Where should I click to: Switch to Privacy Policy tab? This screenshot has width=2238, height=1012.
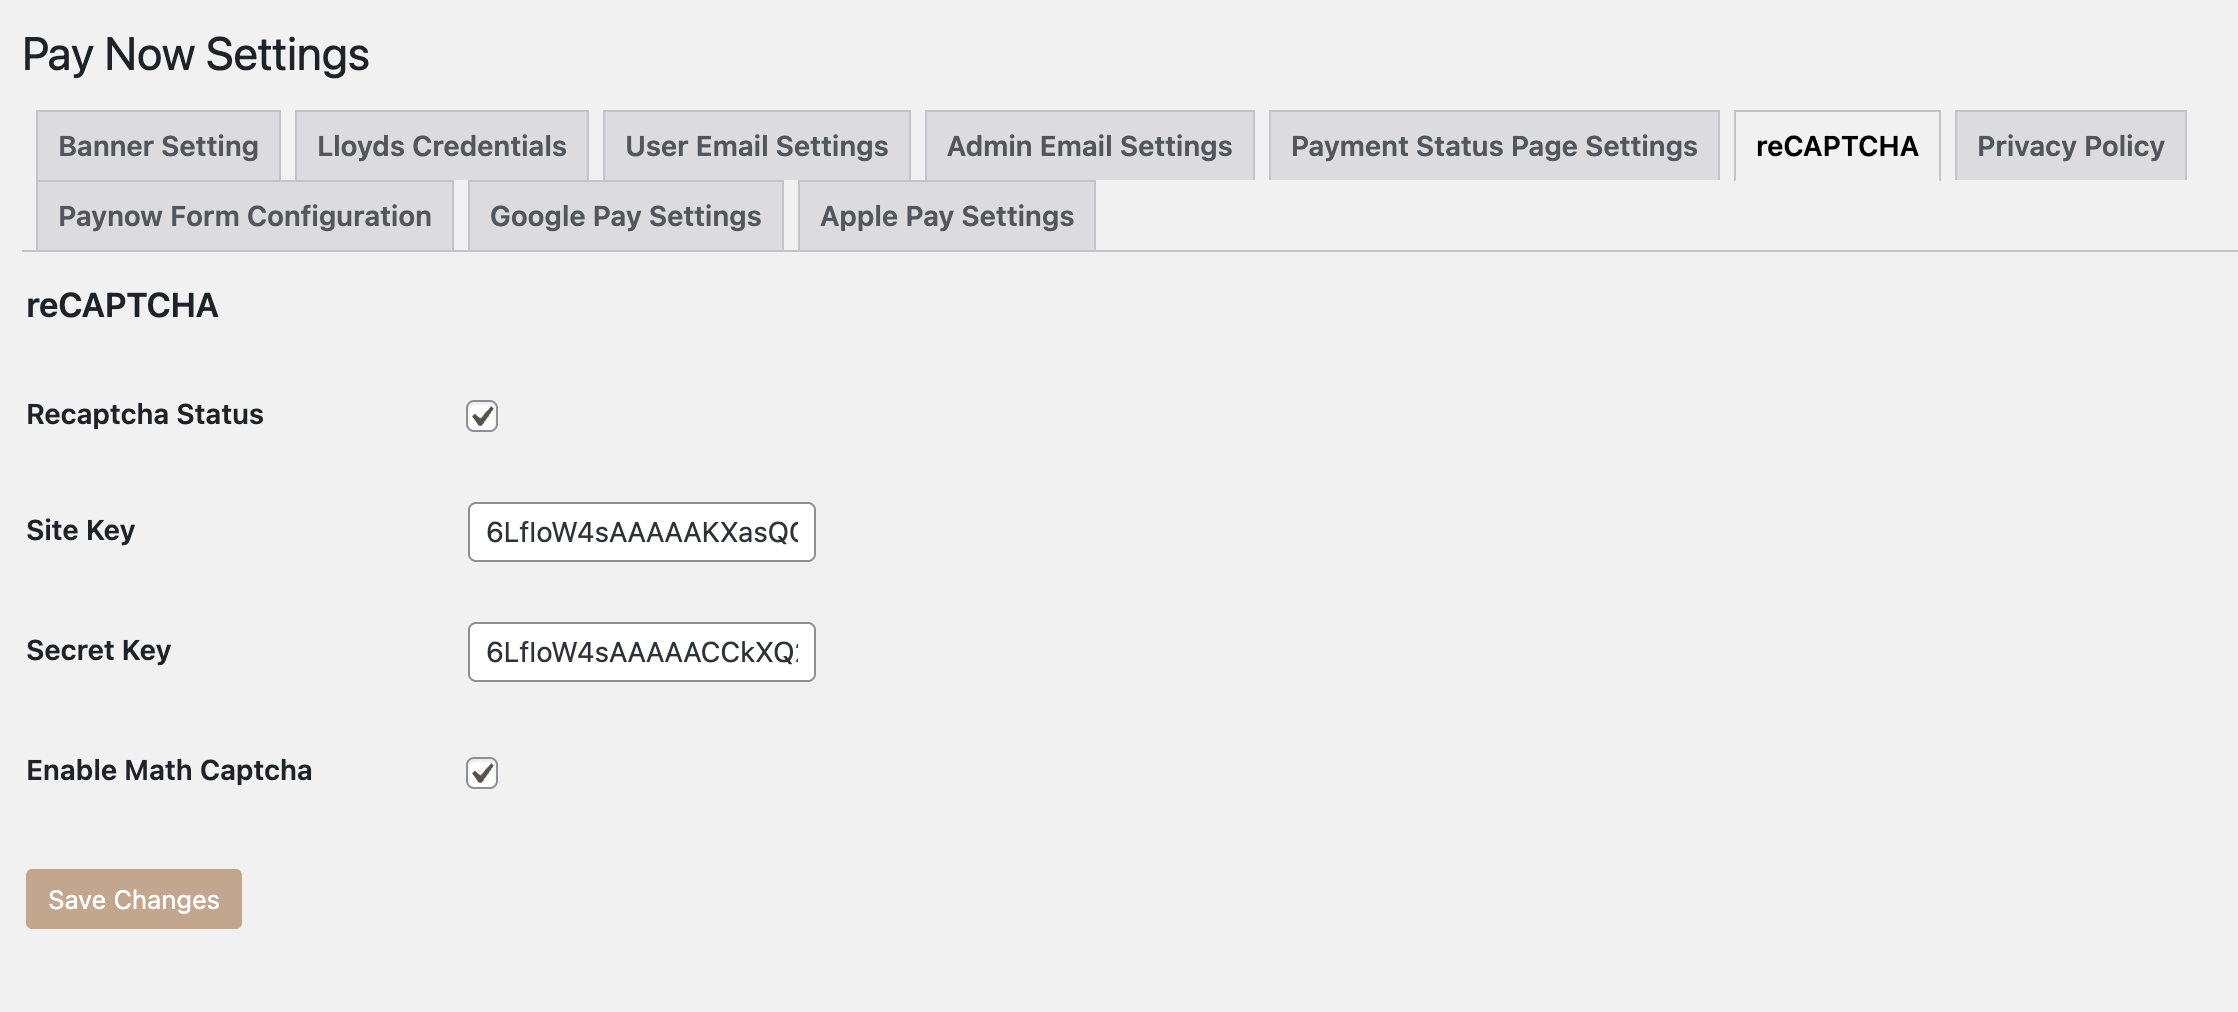[x=2071, y=146]
